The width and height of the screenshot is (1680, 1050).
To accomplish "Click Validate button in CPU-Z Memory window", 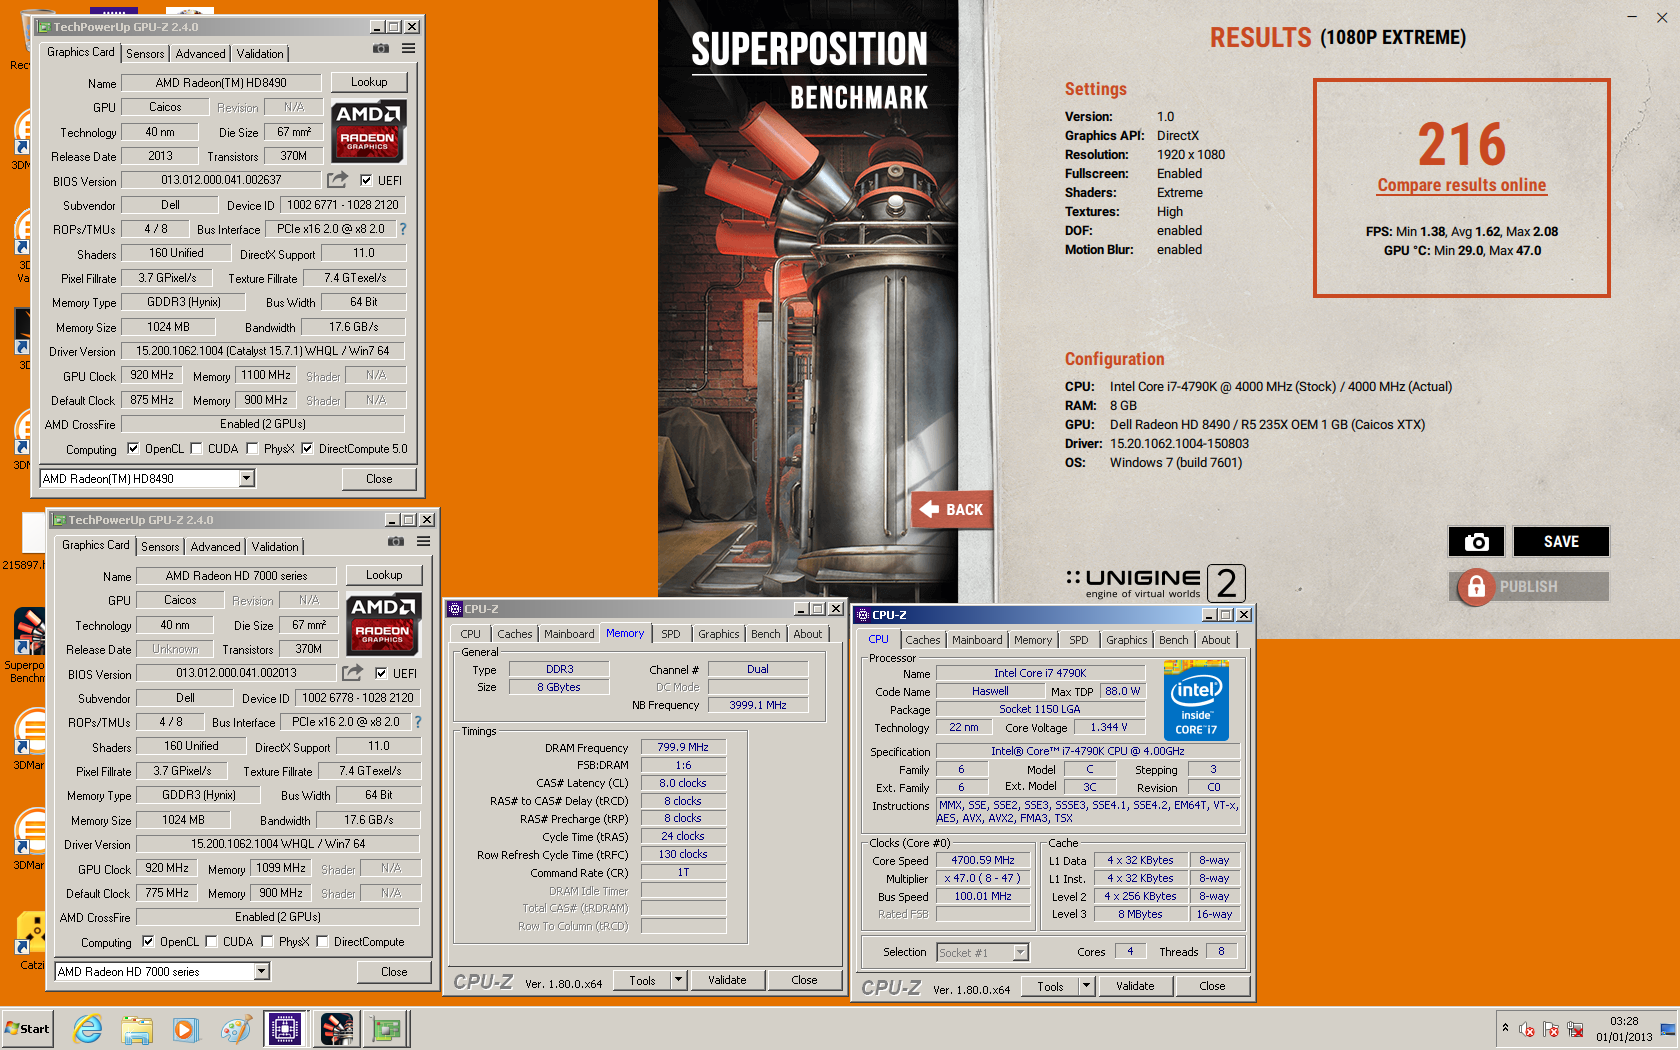I will (727, 980).
